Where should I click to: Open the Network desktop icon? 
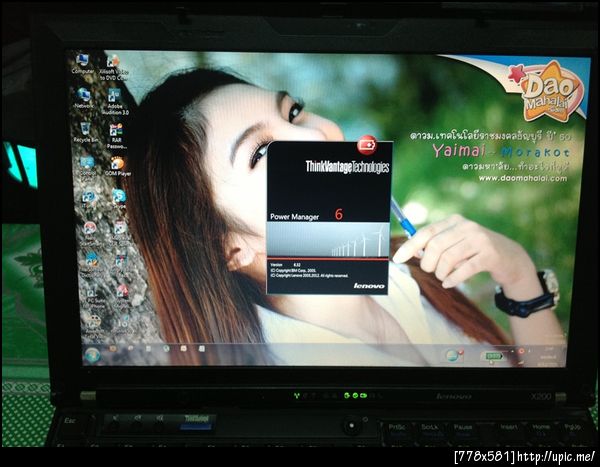(83, 98)
